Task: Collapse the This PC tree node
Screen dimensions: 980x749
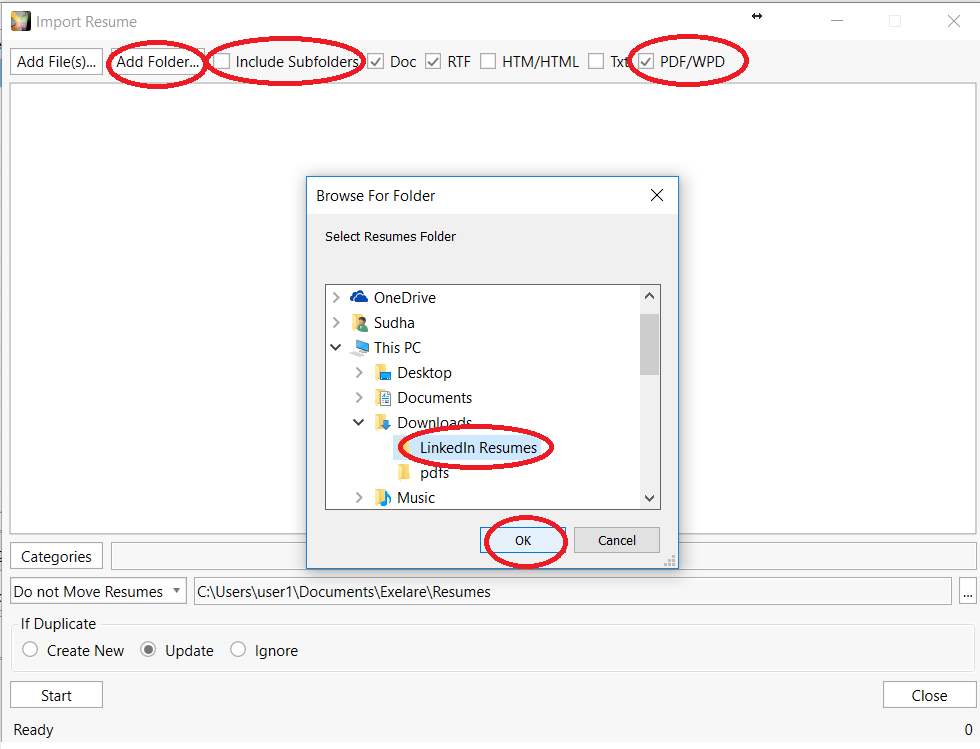Action: pyautogui.click(x=336, y=348)
